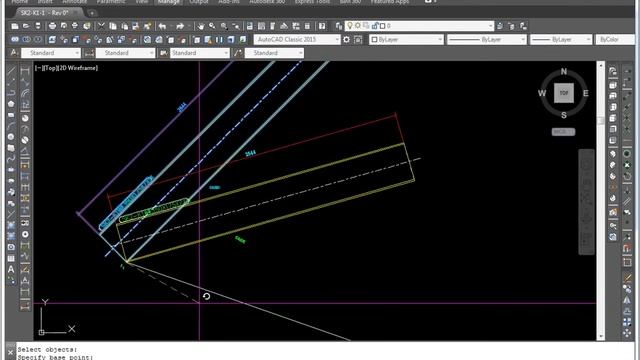Select the Pan hand tool
The height and width of the screenshot is (360, 640).
tap(200, 26)
